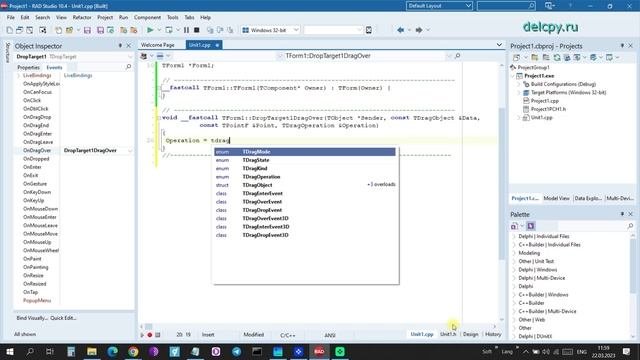Select Project1.cpp in the Projects tree
This screenshot has width=640, height=360.
tap(544, 101)
